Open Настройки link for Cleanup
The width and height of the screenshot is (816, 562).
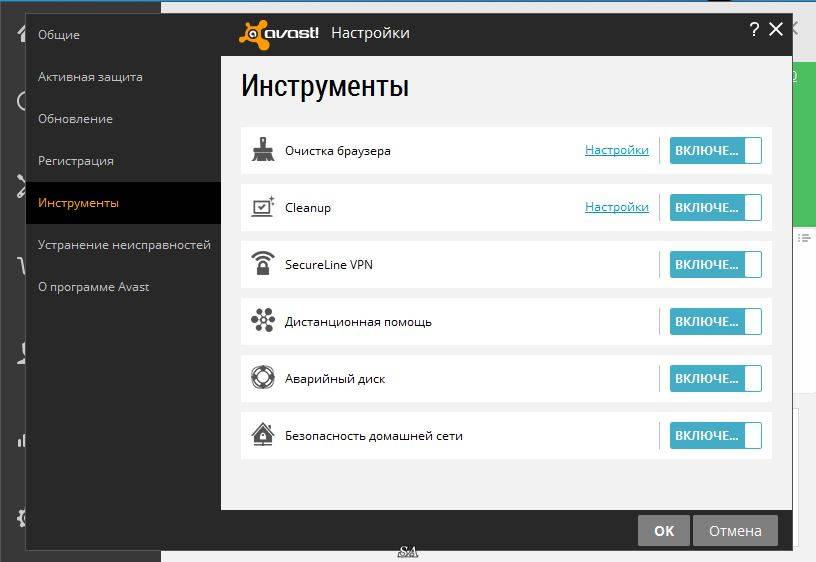click(617, 207)
